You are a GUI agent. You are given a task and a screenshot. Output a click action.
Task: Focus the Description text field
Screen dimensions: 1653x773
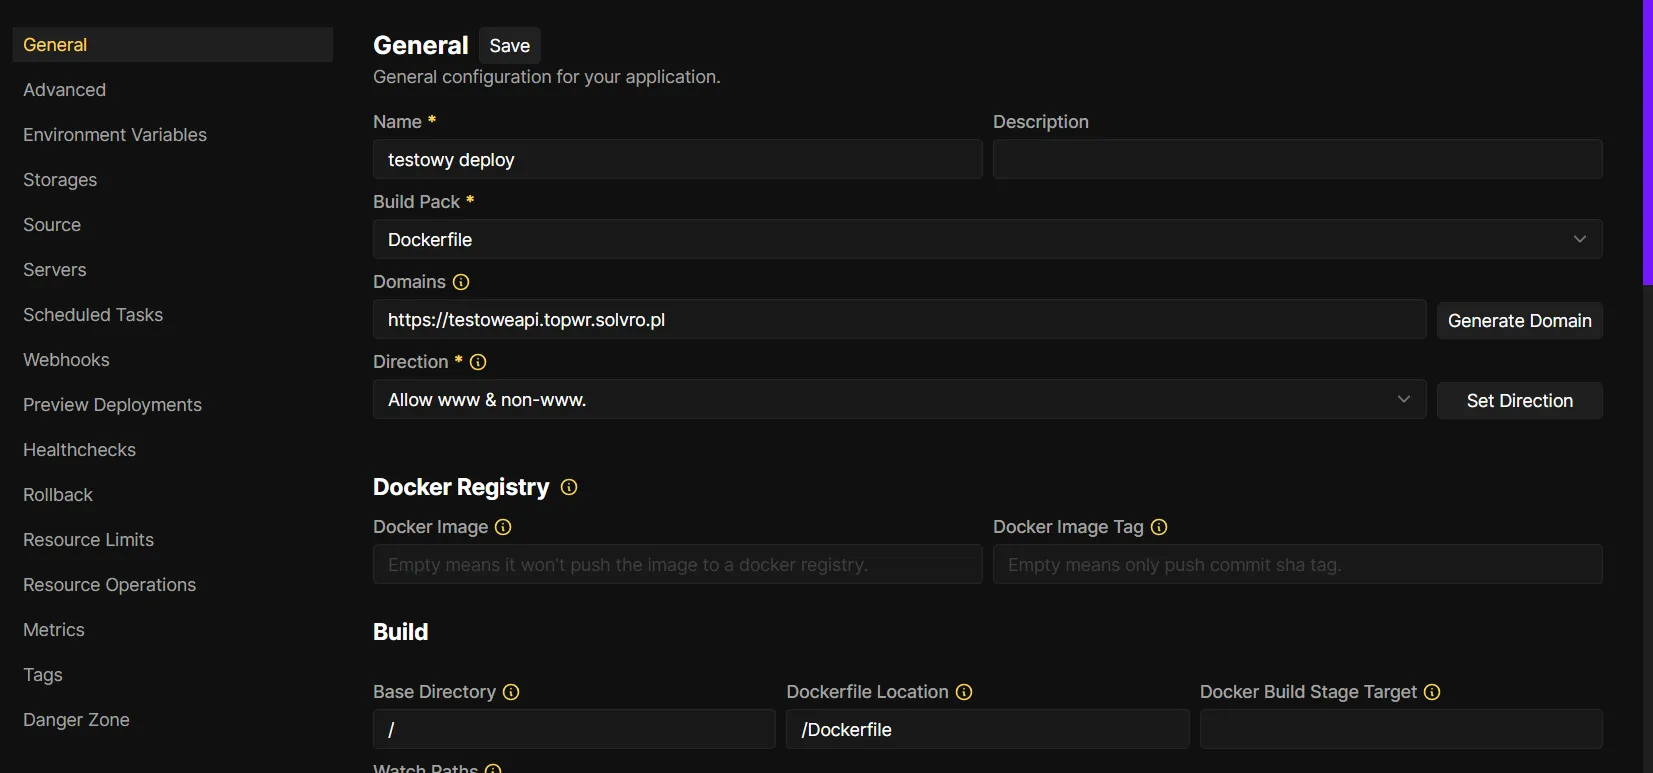tap(1297, 160)
